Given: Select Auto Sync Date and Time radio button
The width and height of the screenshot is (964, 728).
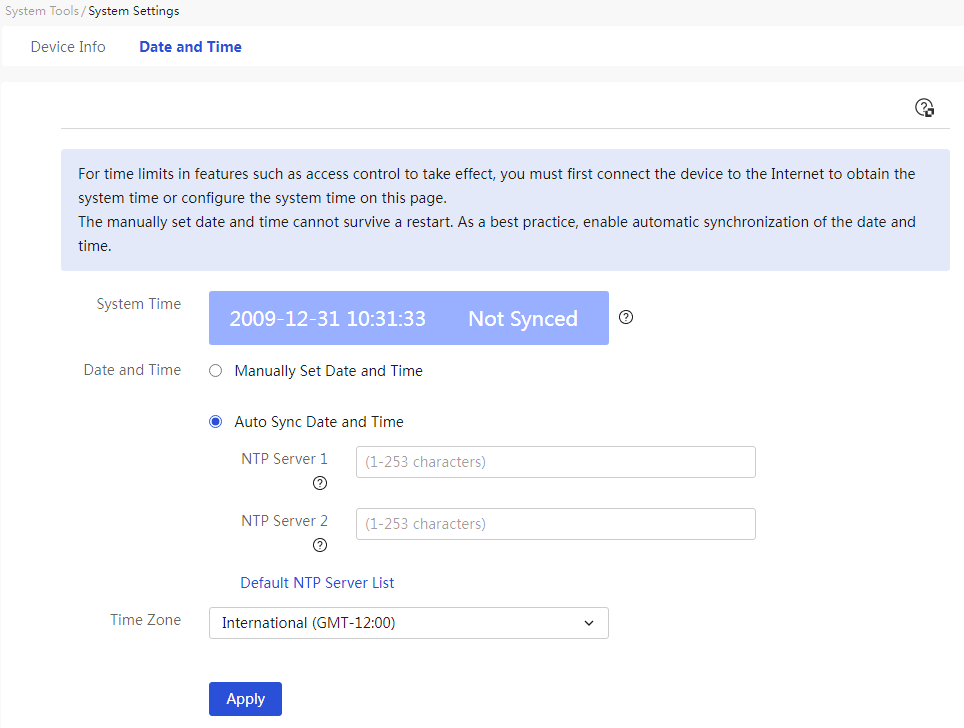Looking at the screenshot, I should (215, 422).
